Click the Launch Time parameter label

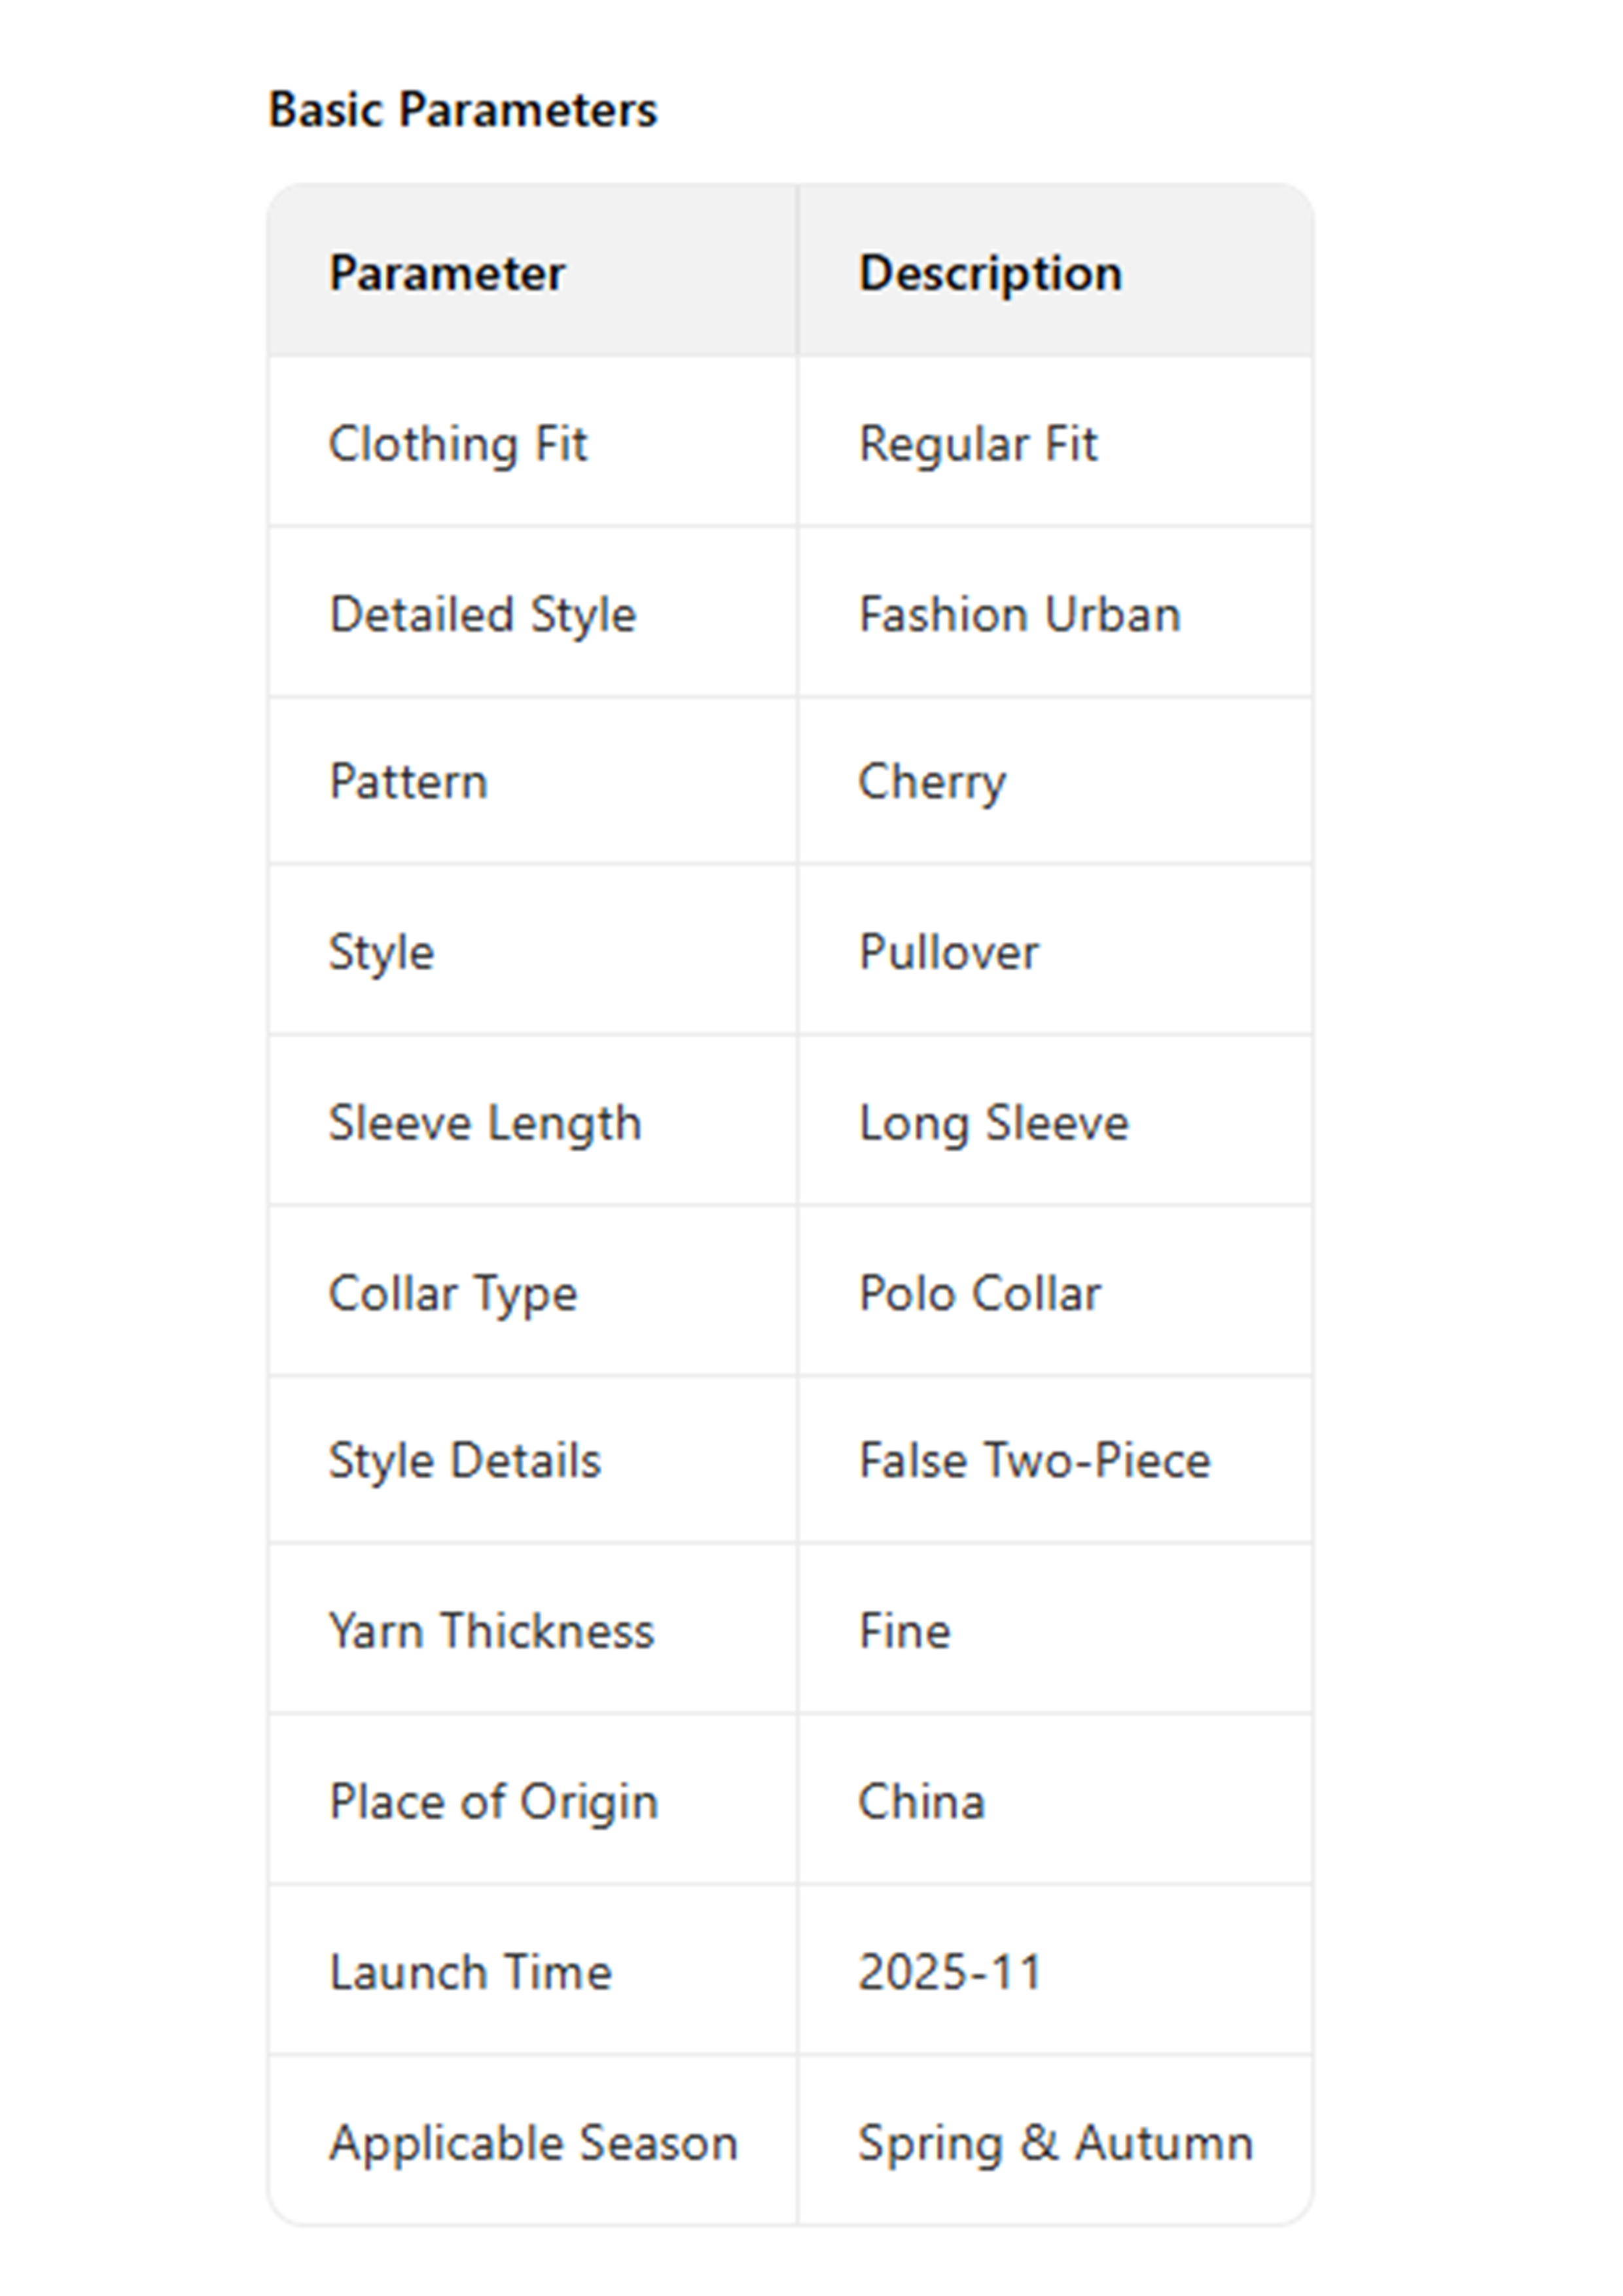click(x=470, y=1972)
